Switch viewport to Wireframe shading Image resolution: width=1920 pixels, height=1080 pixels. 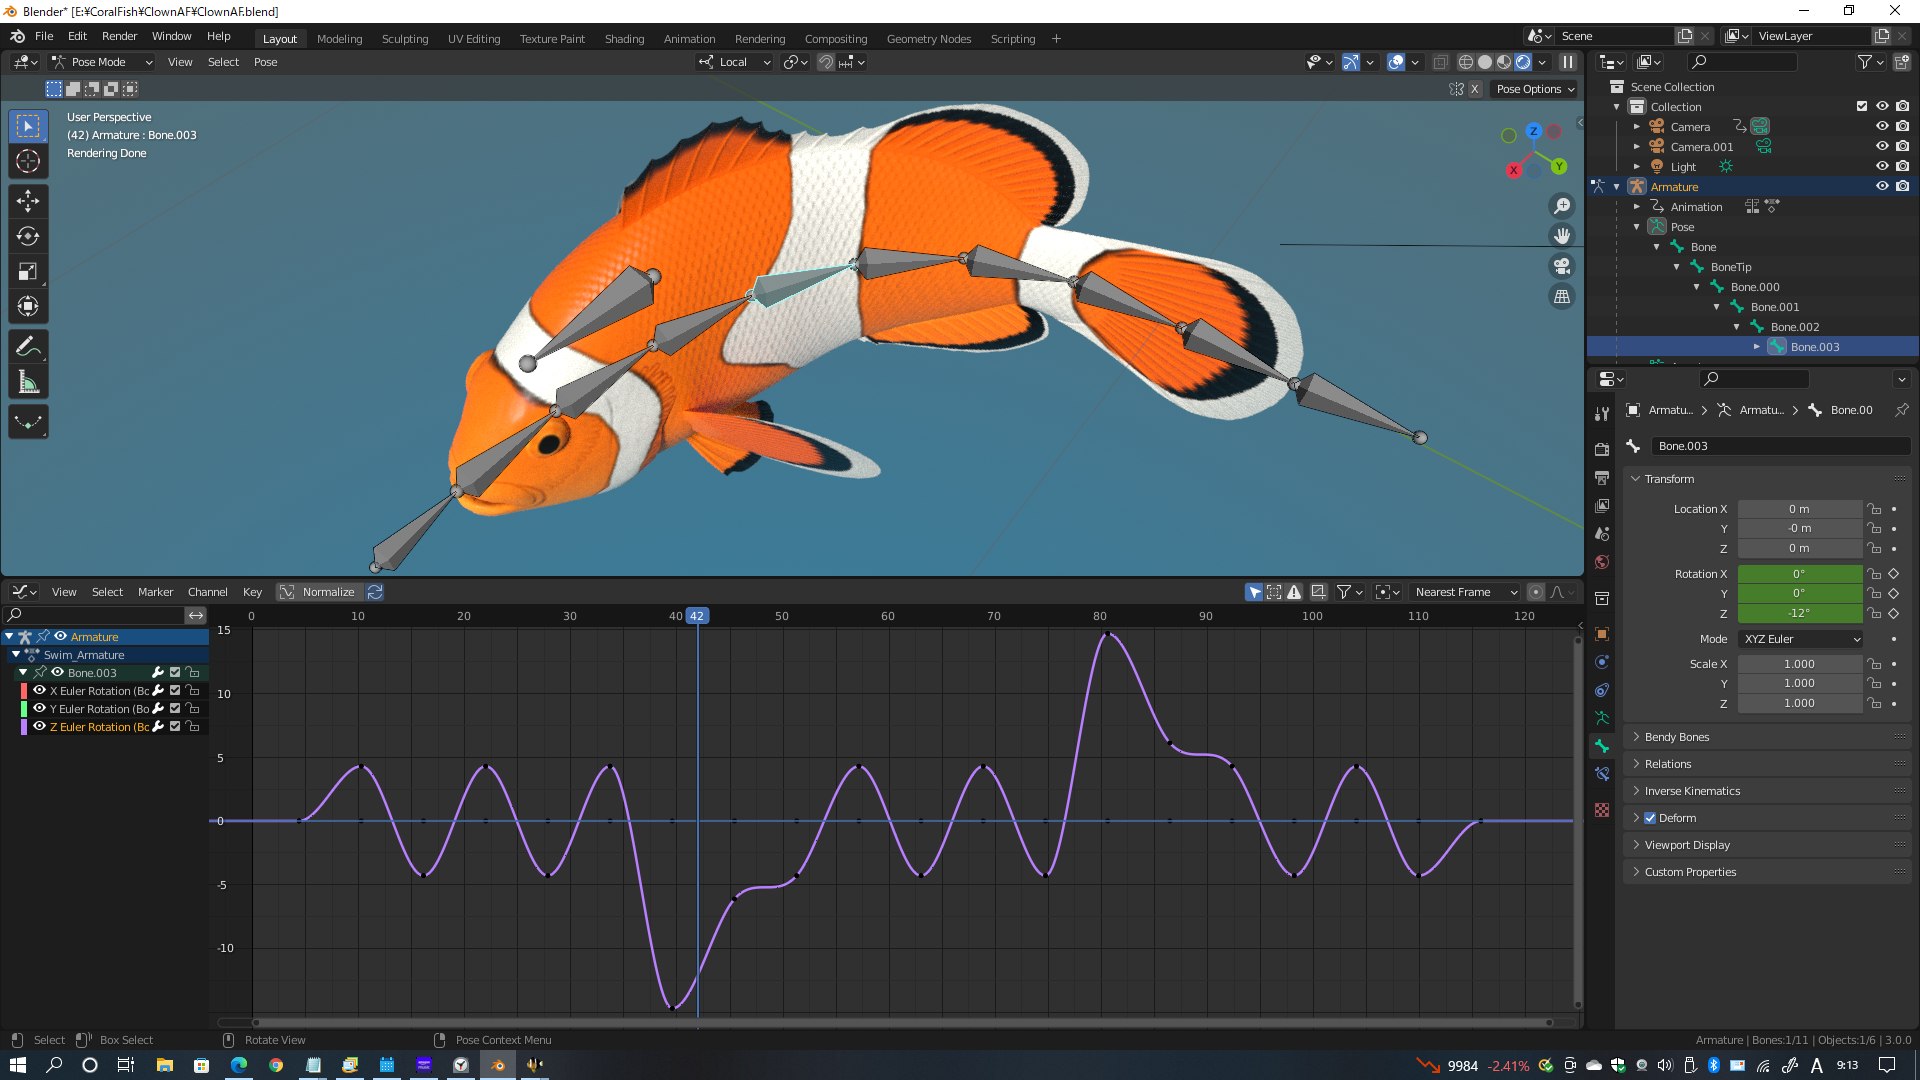(x=1465, y=62)
